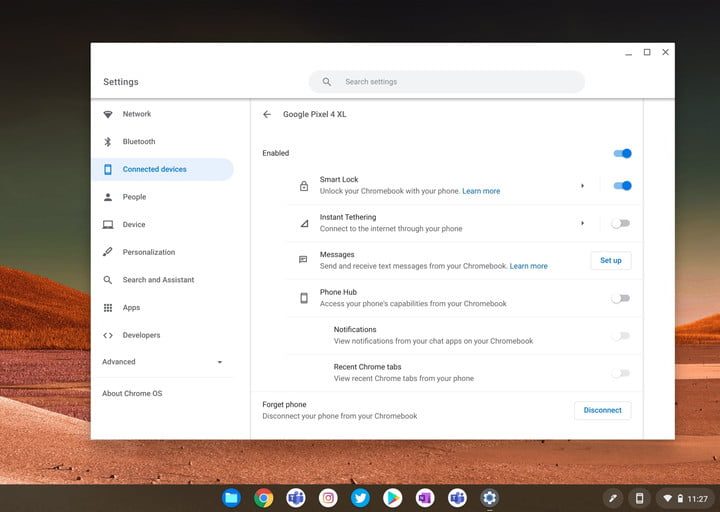Click the Search settings input field
The width and height of the screenshot is (720, 512).
tap(447, 82)
